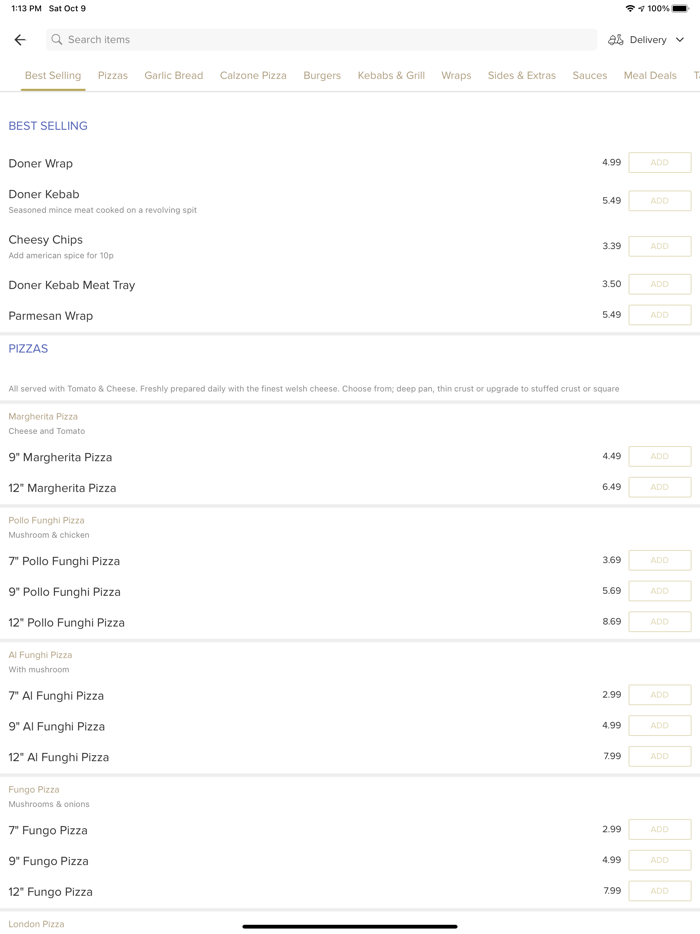Click the Search items field
Image resolution: width=700 pixels, height=934 pixels.
pos(320,40)
